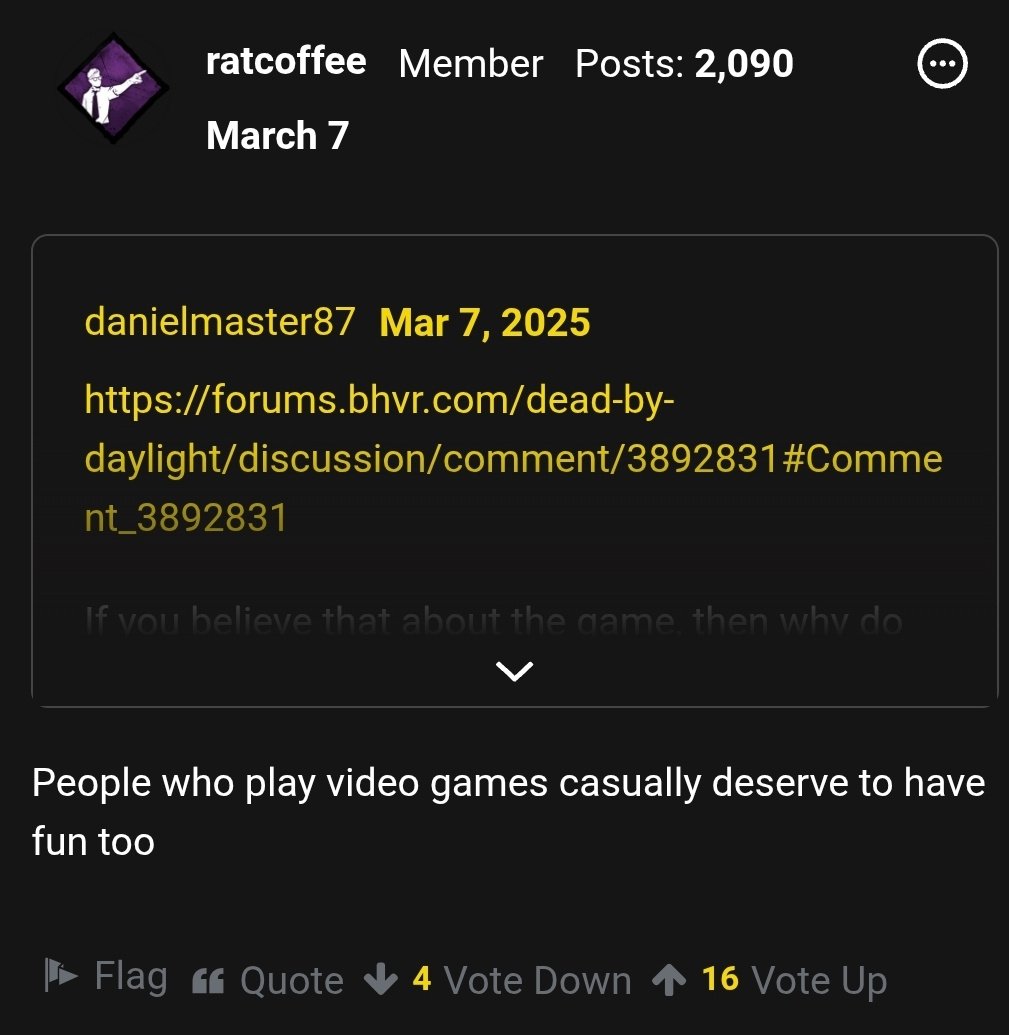Select the March 7 post date
The height and width of the screenshot is (1035, 1009).
click(276, 136)
